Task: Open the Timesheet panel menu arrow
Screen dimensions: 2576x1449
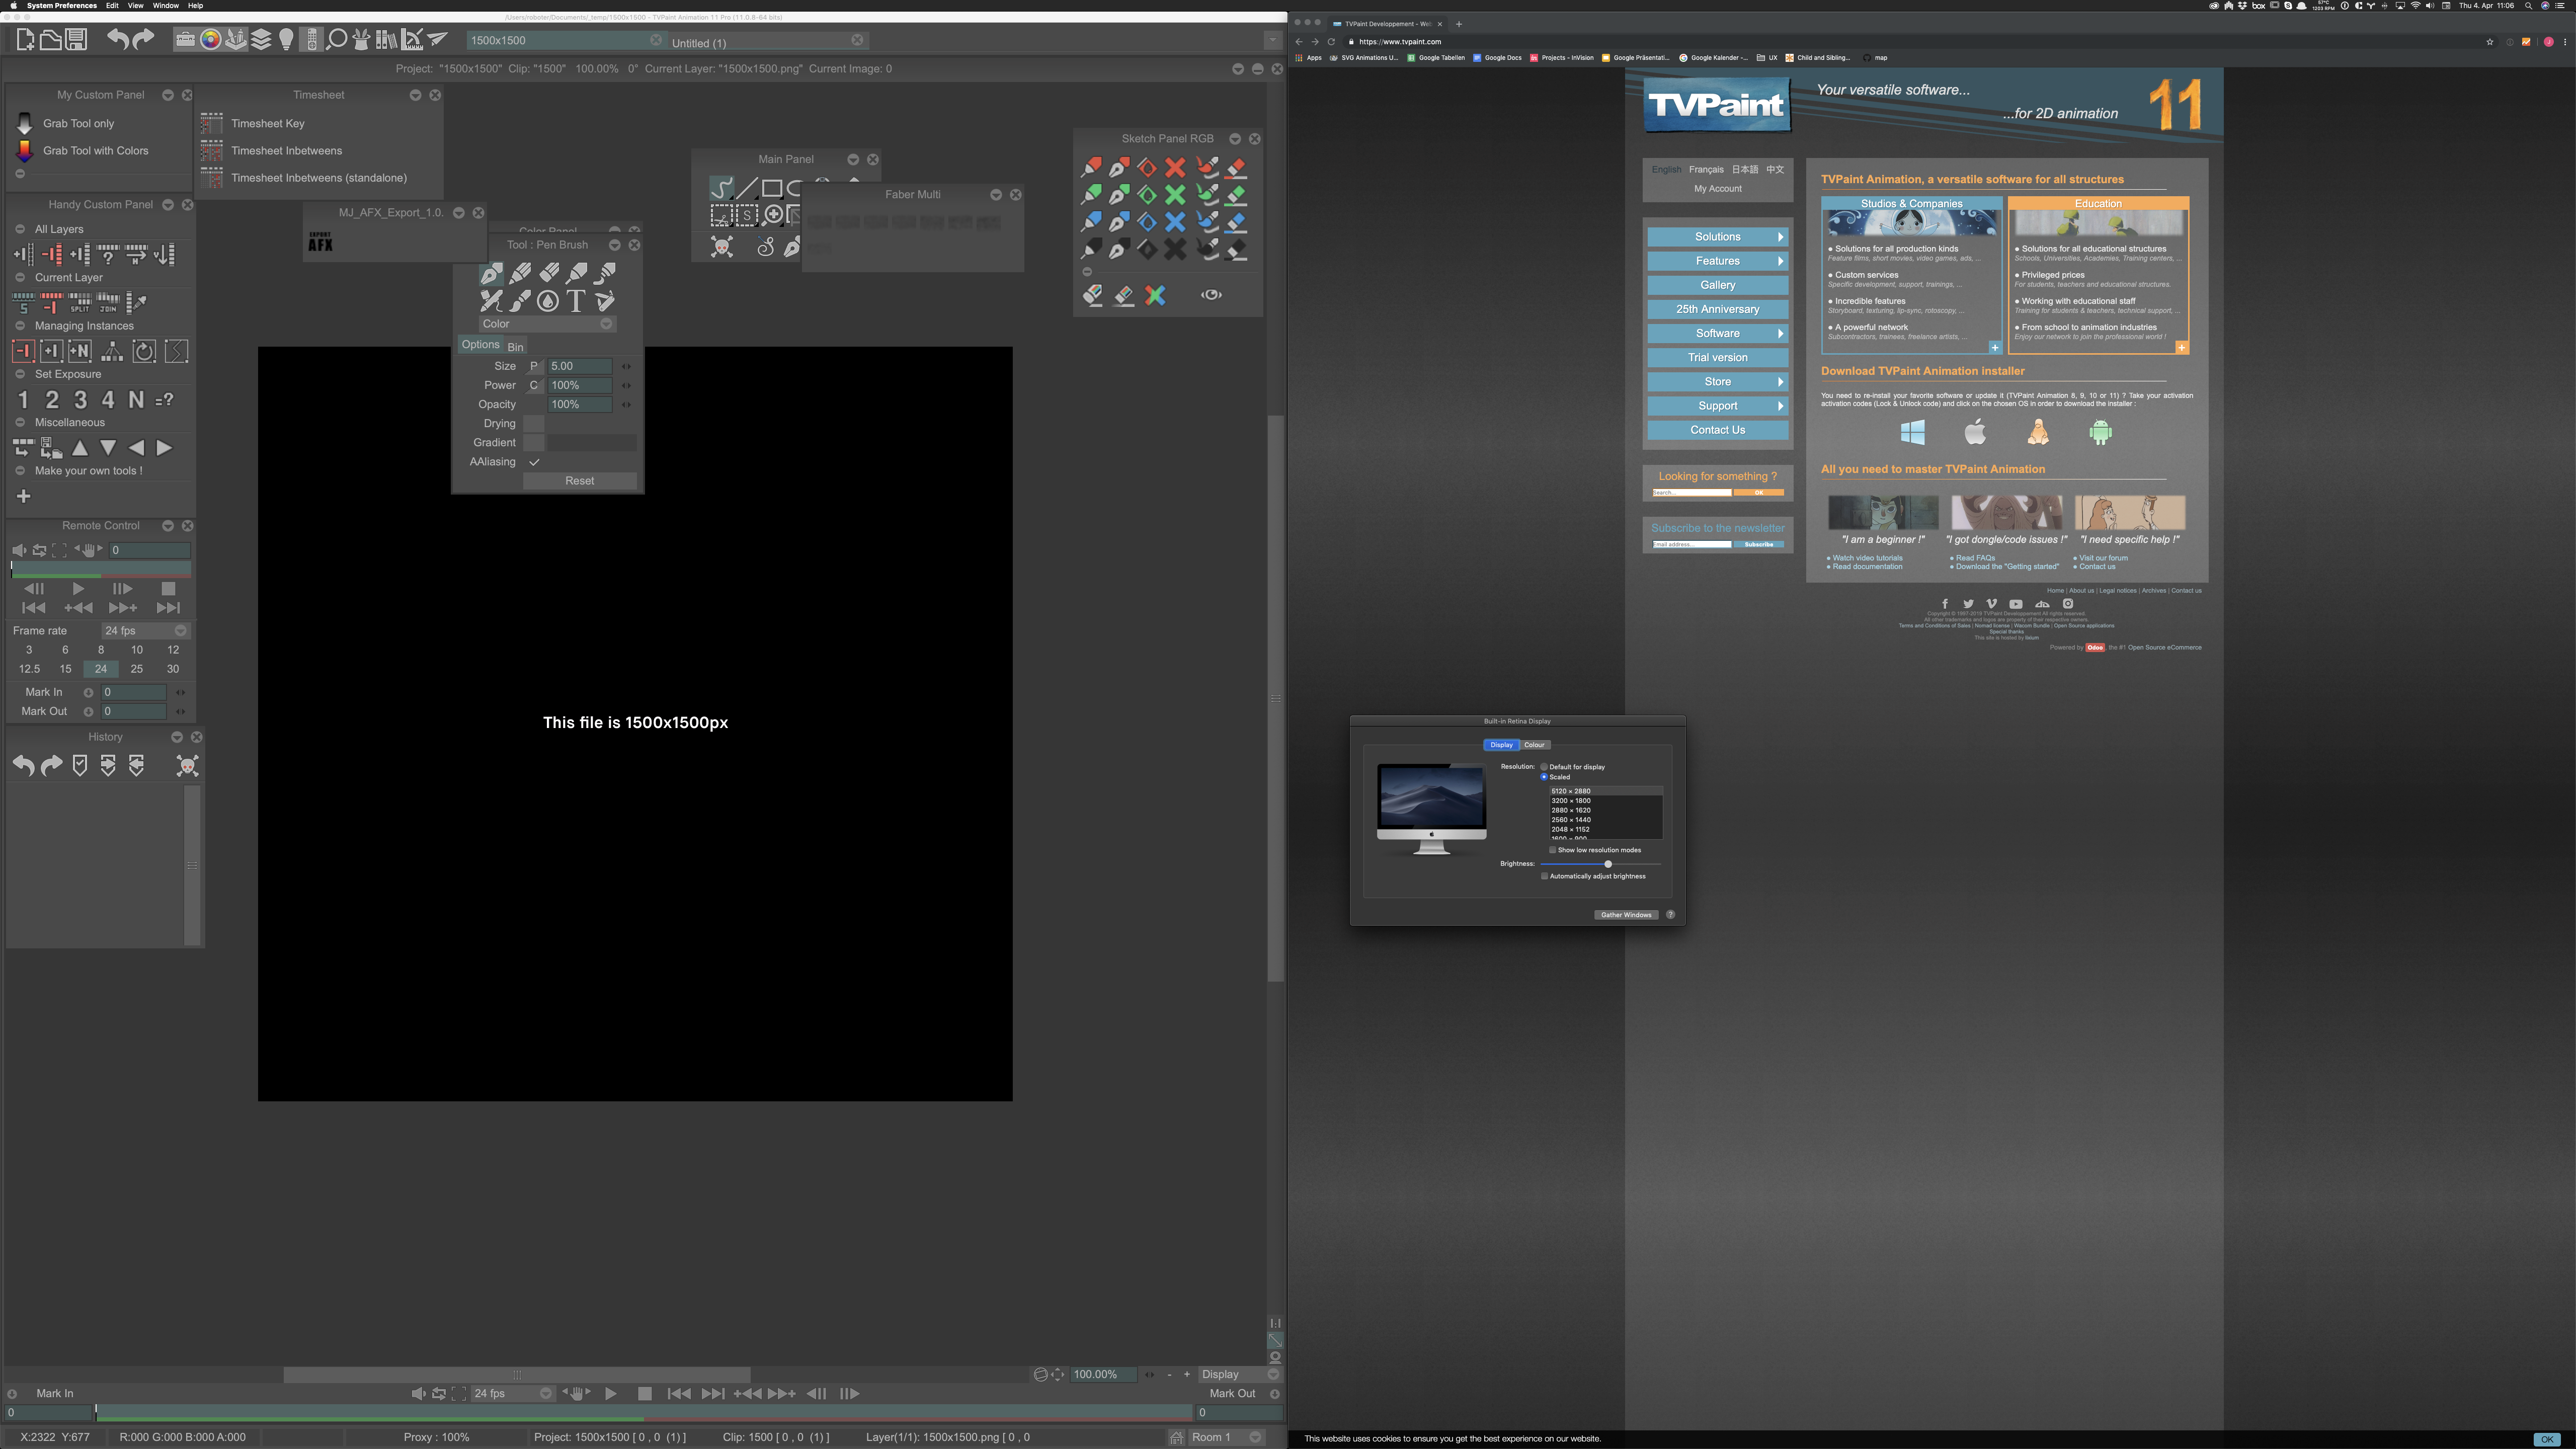Action: pyautogui.click(x=415, y=95)
